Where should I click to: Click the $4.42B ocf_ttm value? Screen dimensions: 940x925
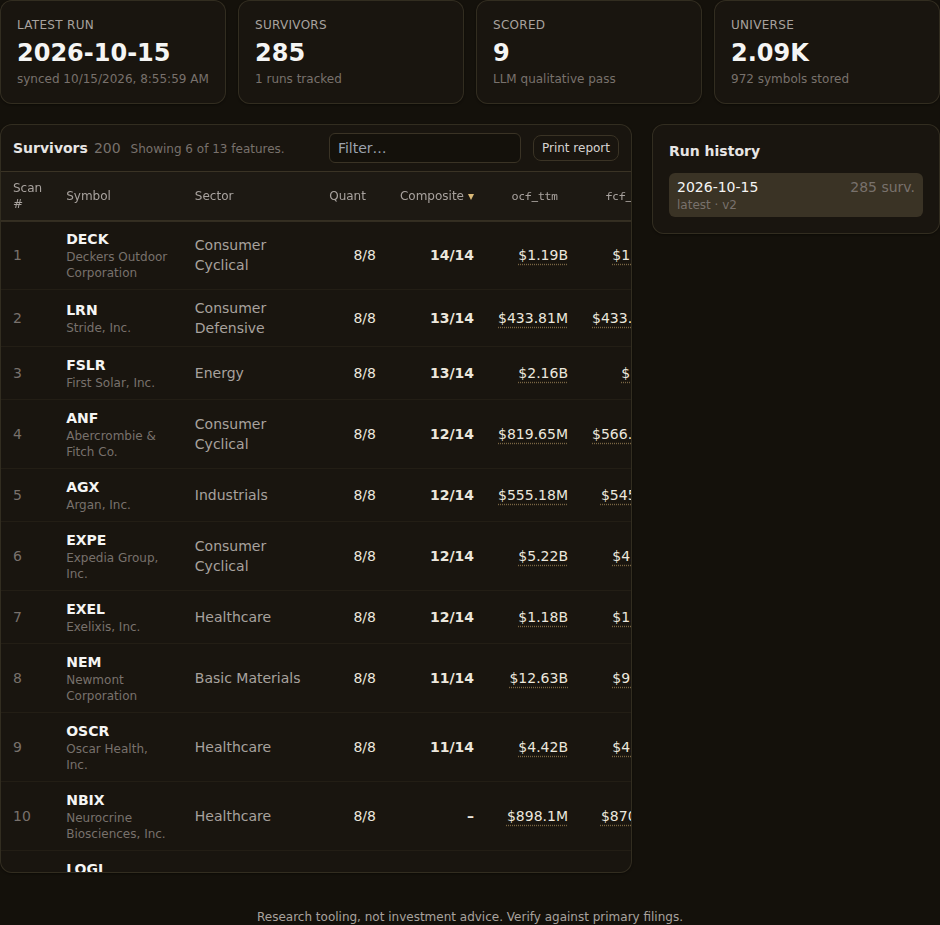[x=543, y=747]
